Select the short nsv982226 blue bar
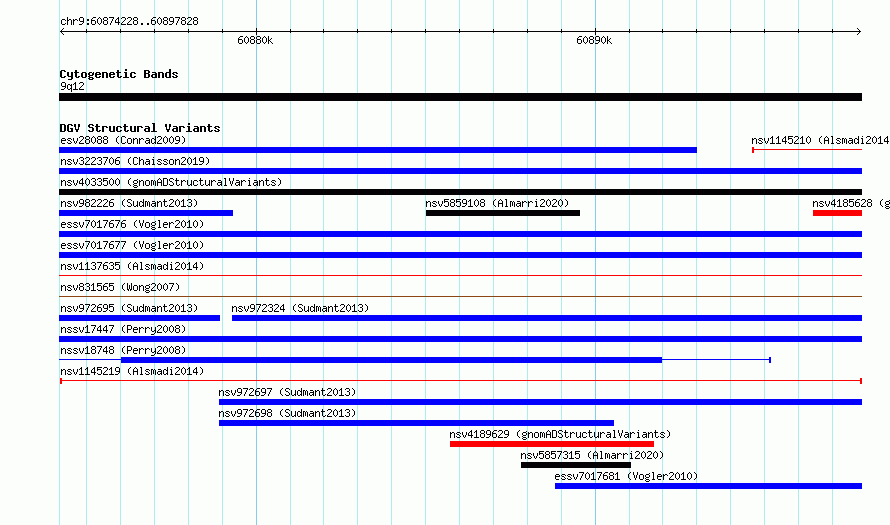This screenshot has width=890, height=525. [x=146, y=213]
